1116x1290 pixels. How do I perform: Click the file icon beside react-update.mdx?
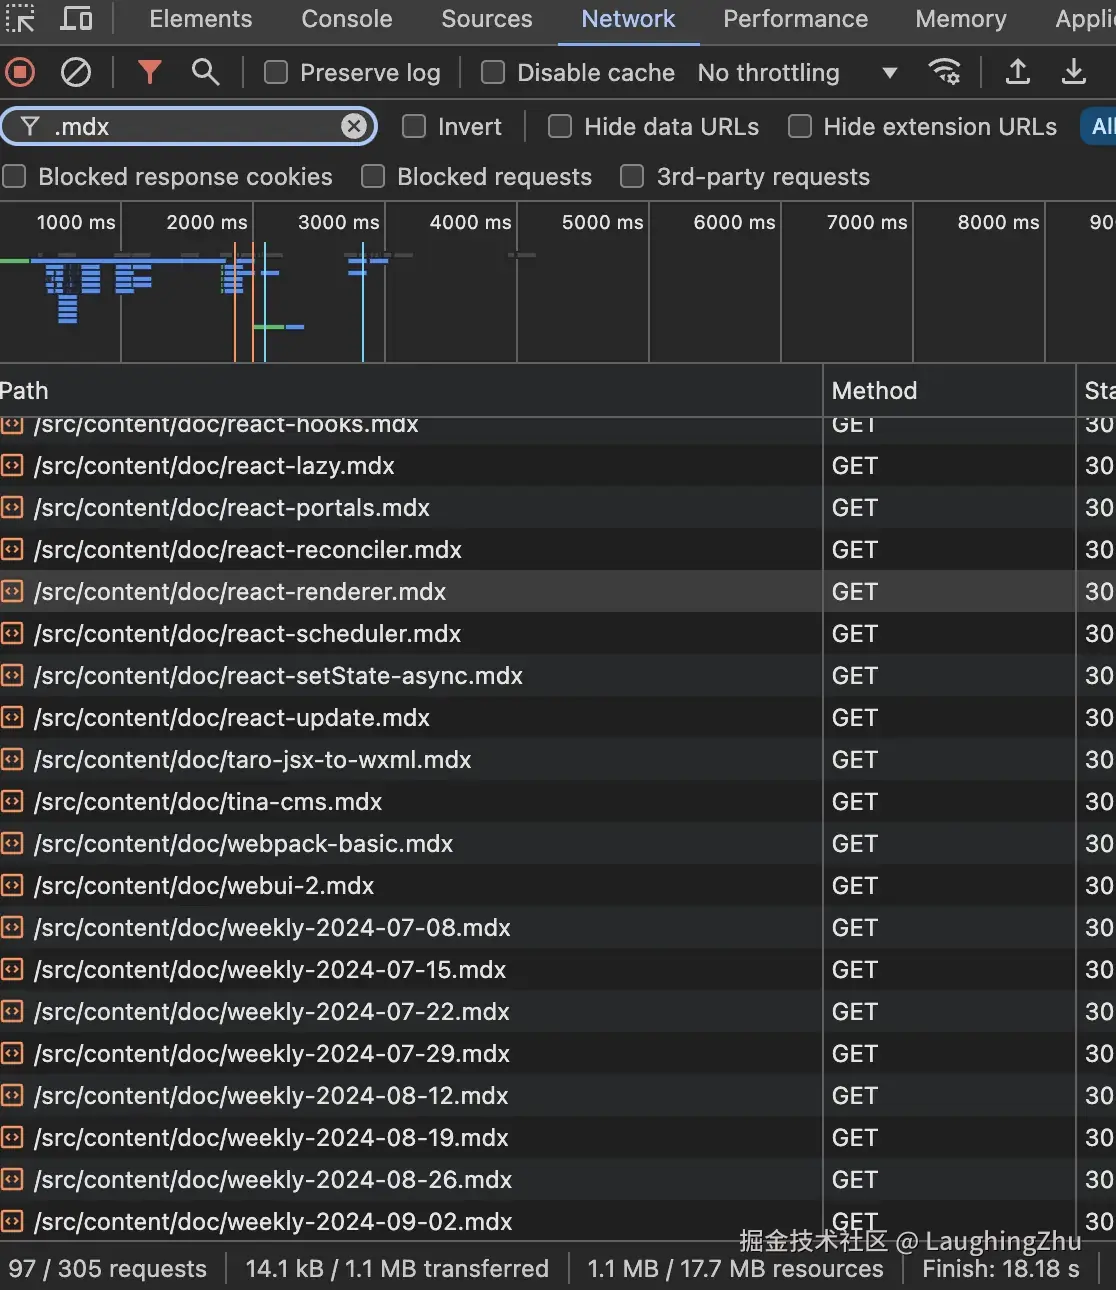tap(12, 718)
